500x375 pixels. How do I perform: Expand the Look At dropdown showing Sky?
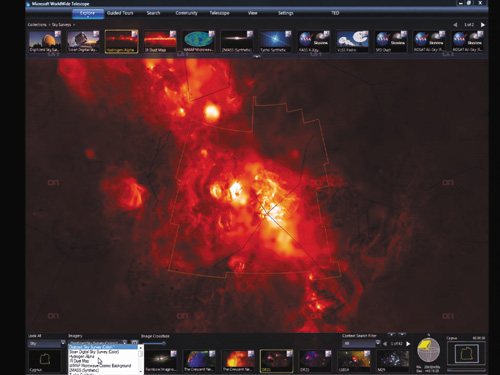tap(46, 343)
